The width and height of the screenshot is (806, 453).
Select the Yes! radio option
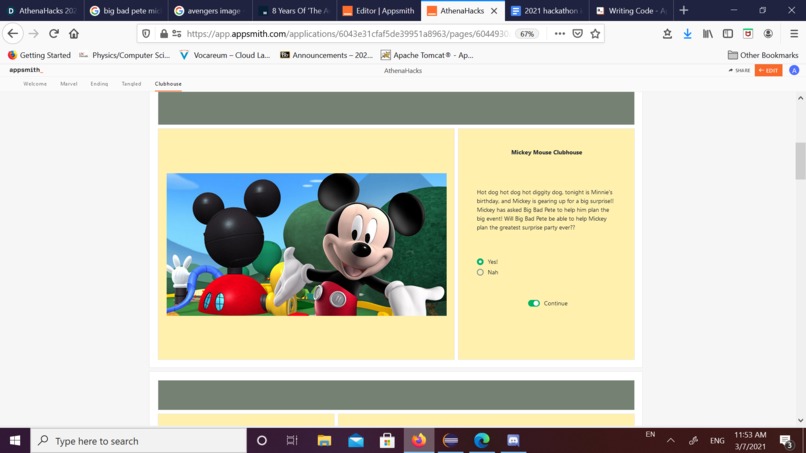480,262
